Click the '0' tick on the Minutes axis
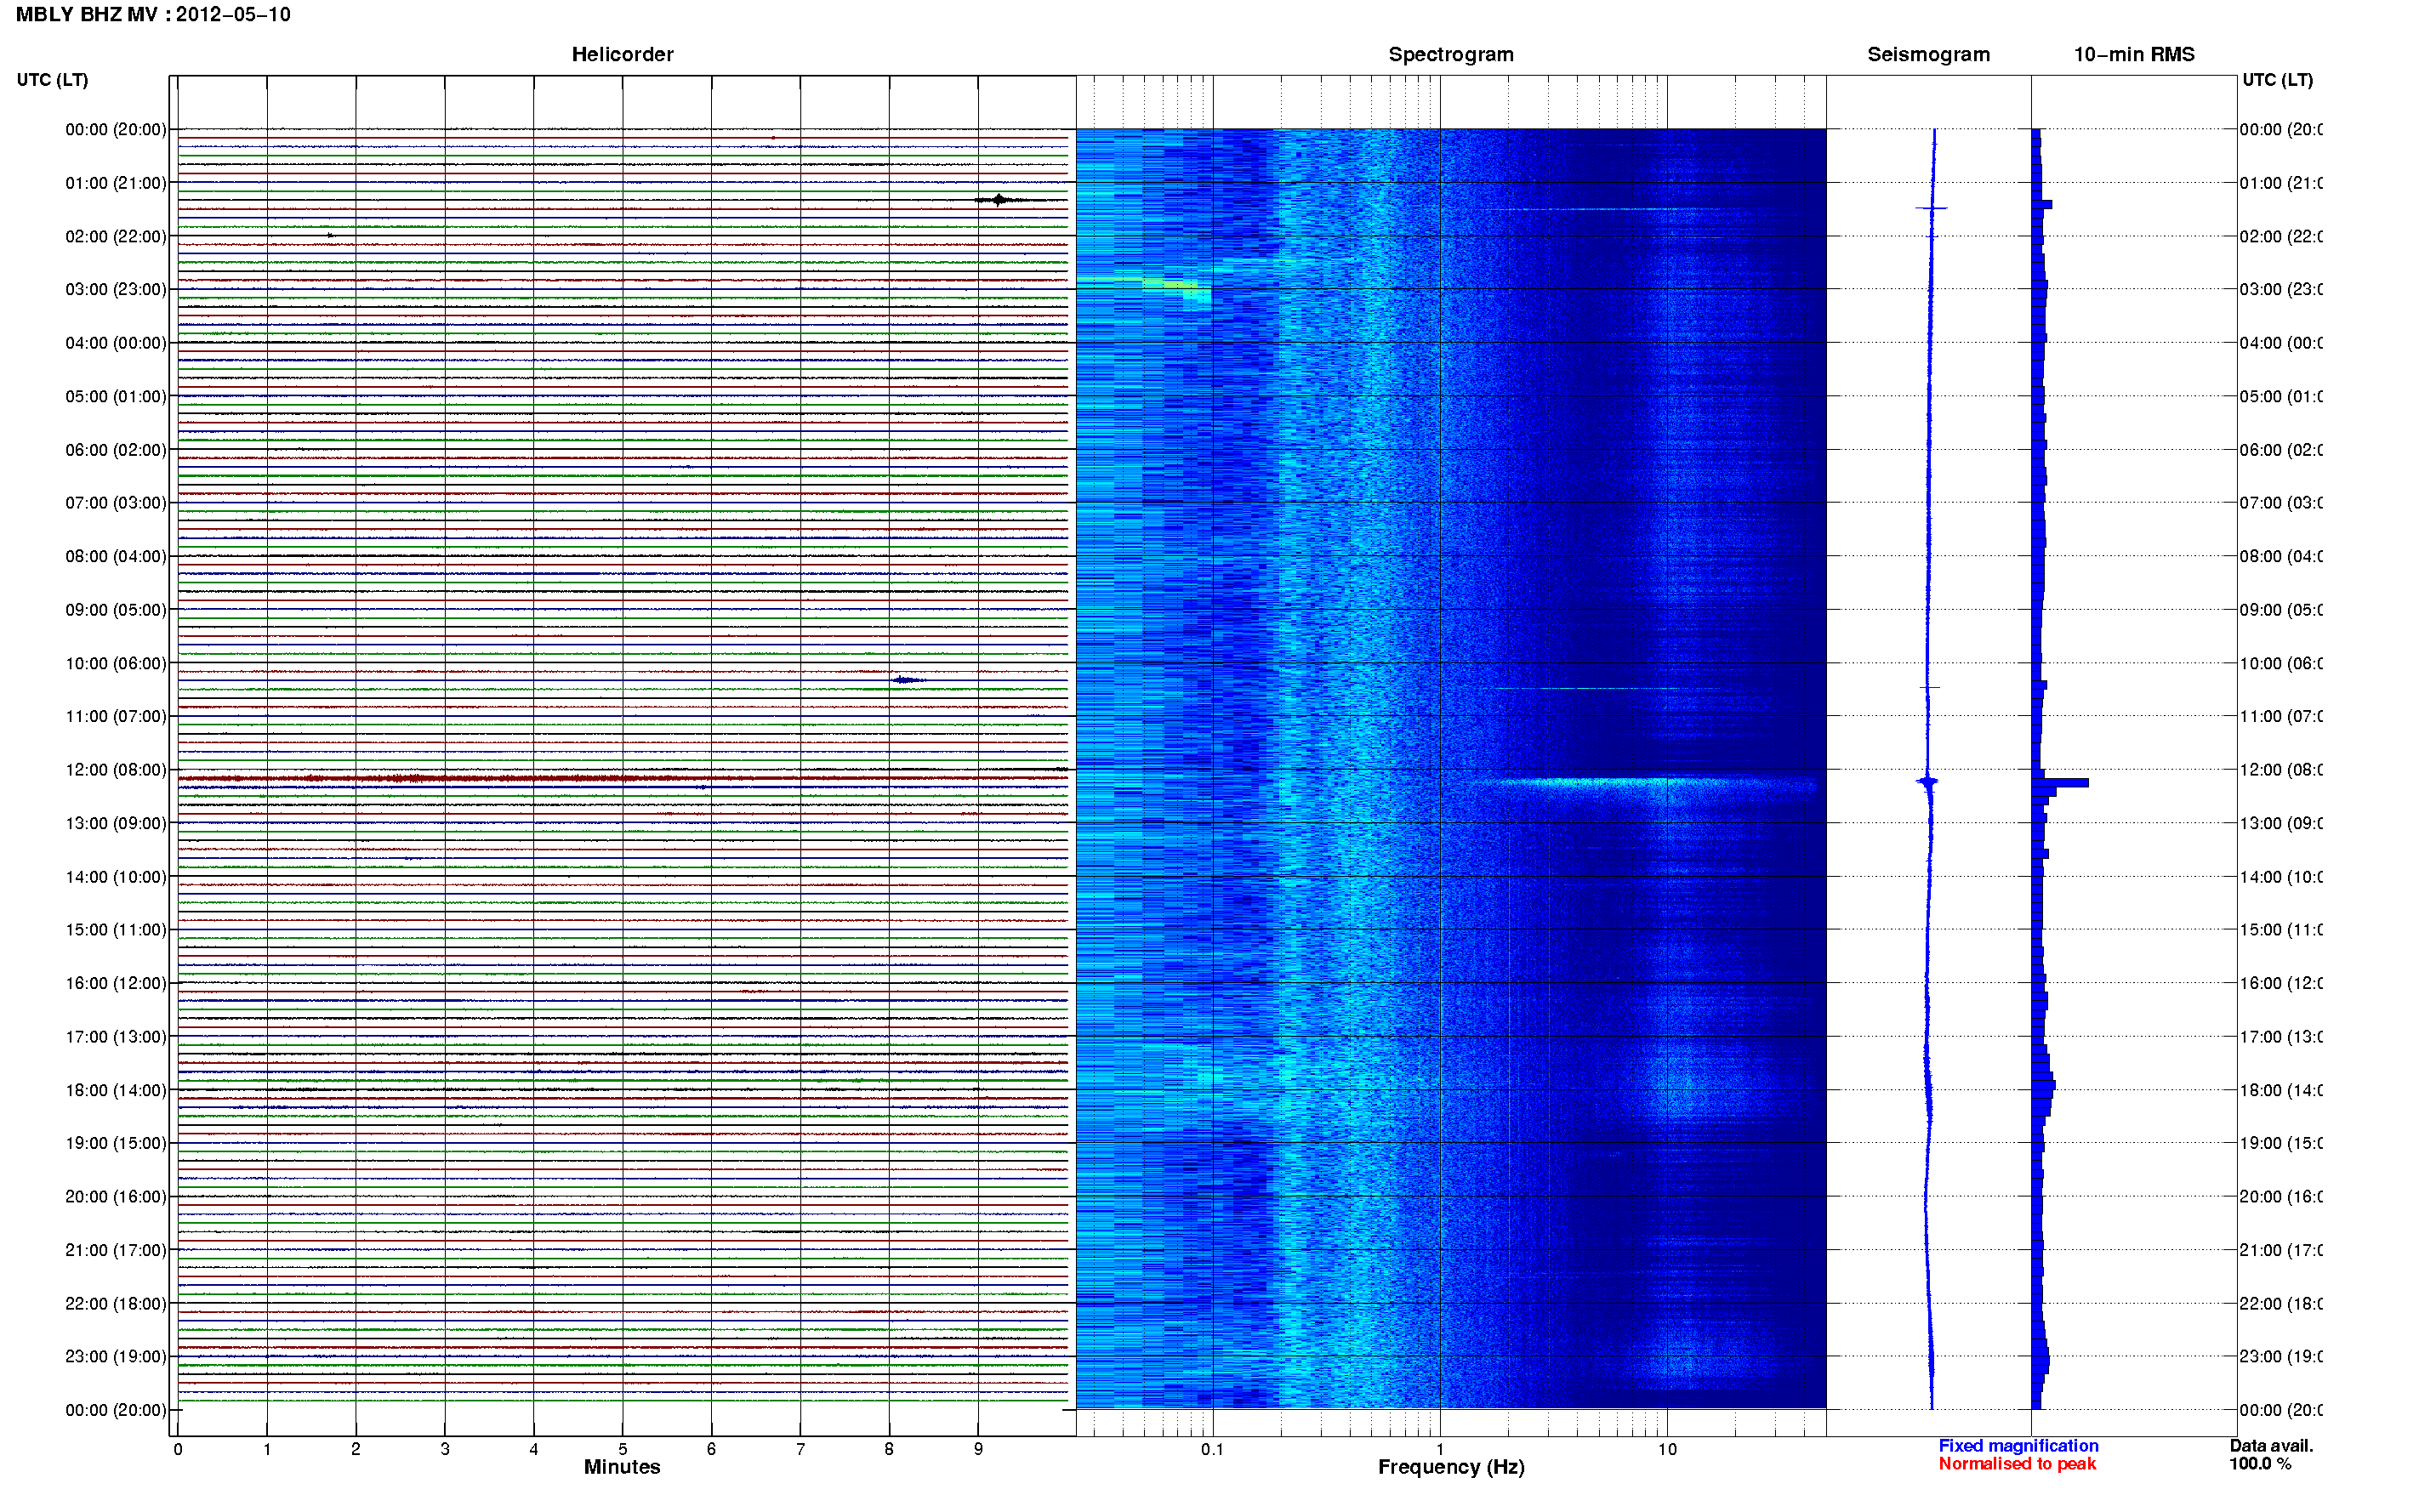The image size is (2419, 1512). click(178, 1450)
